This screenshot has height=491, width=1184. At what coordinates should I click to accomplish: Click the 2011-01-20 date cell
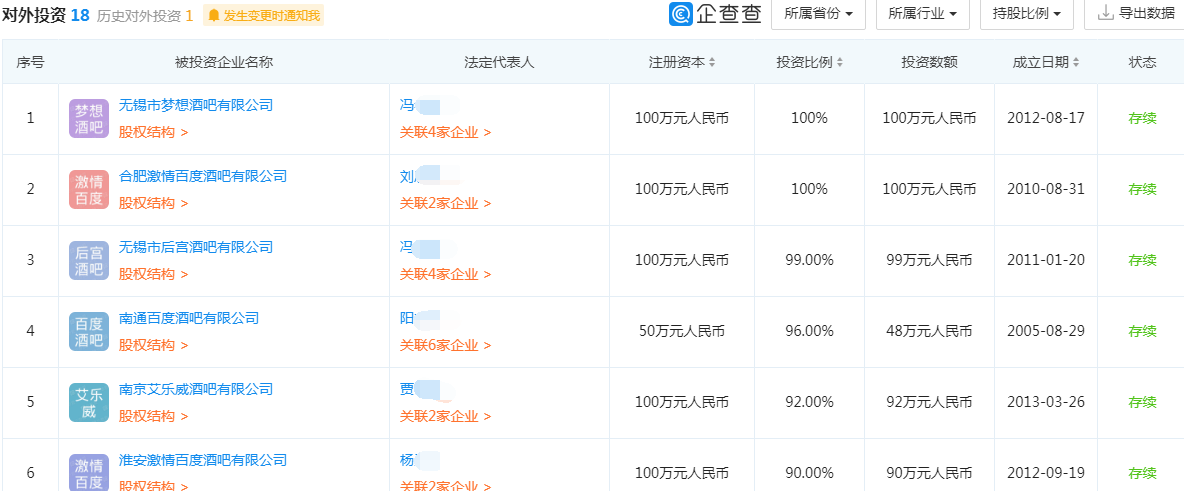point(1046,261)
